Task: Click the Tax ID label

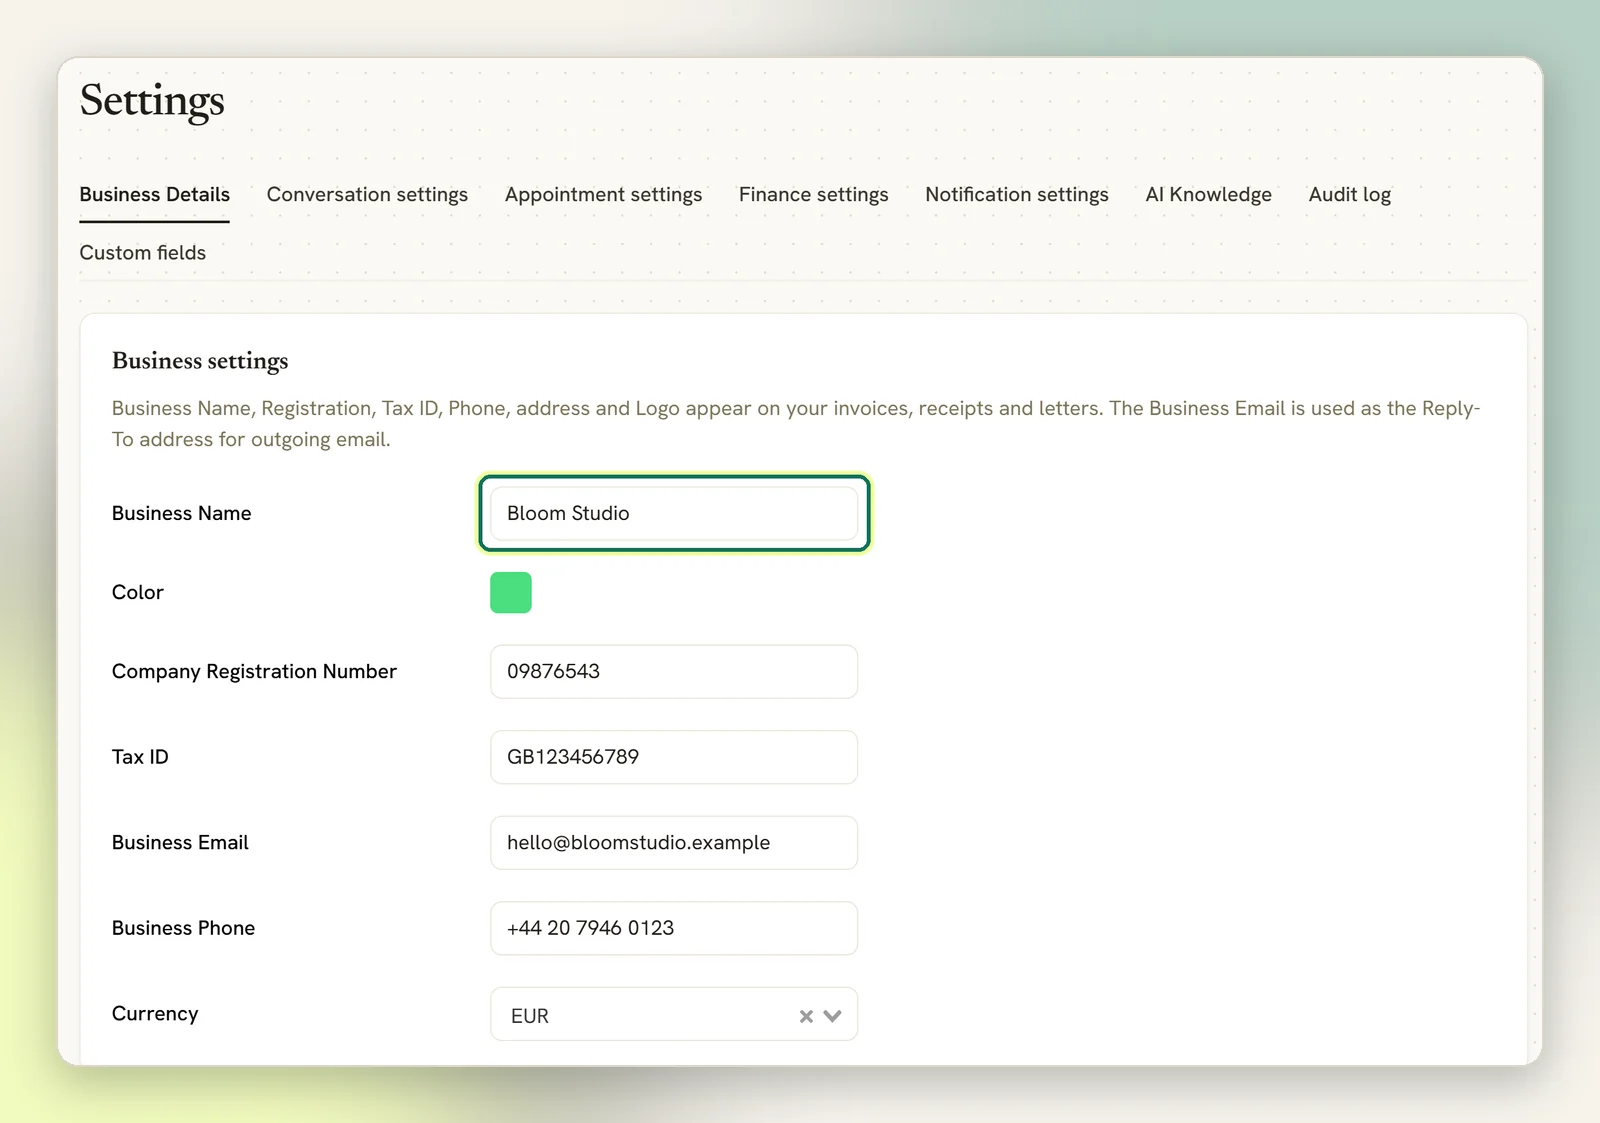Action: coord(140,757)
